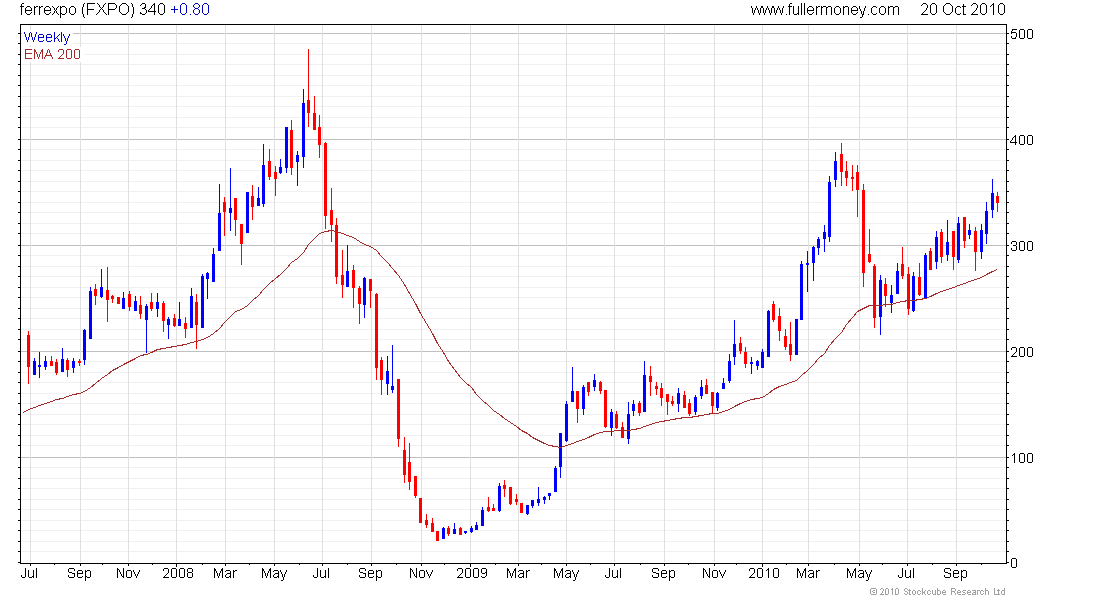Click the 2008 year axis label
1100x600 pixels.
177,573
